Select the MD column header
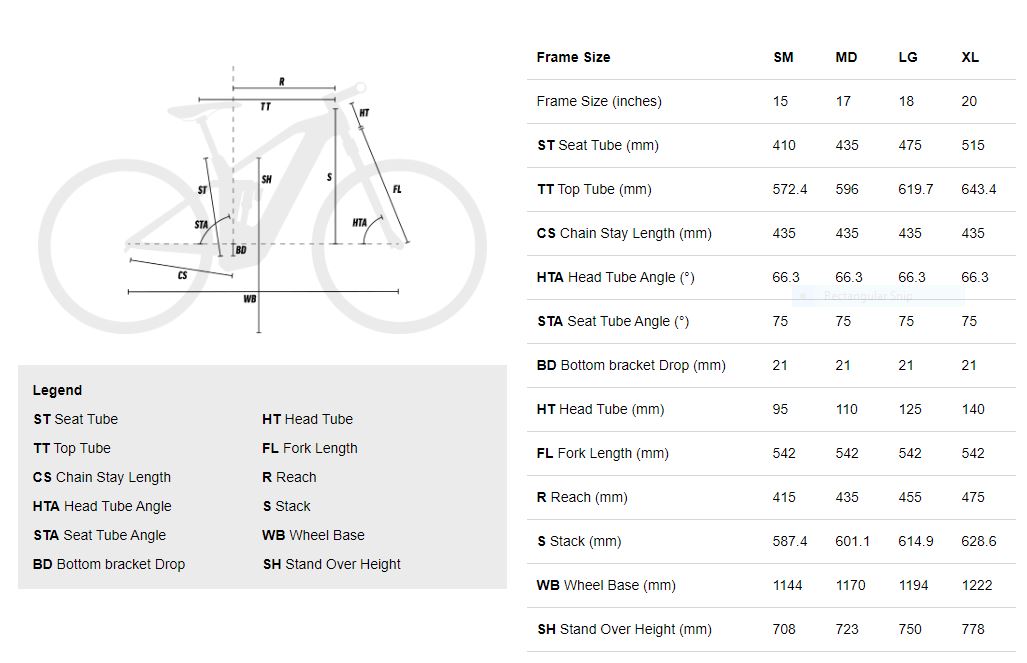 pos(846,58)
